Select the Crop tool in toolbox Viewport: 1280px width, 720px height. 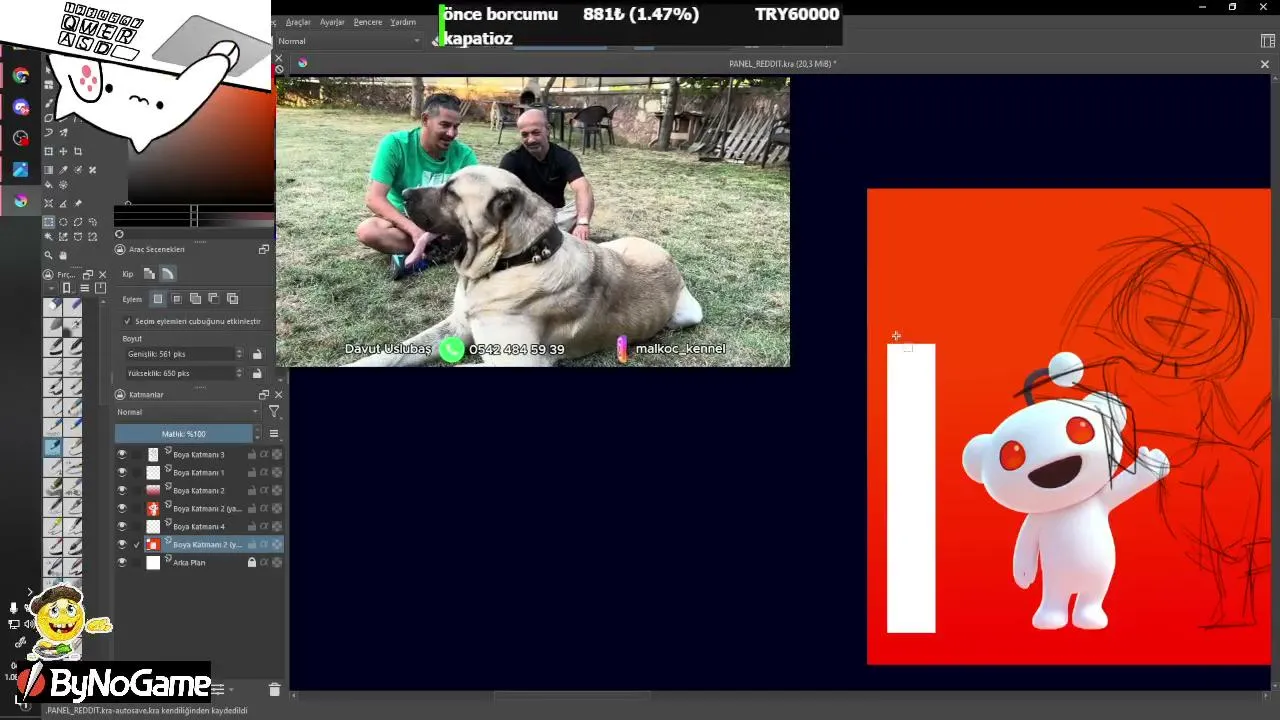coord(78,151)
